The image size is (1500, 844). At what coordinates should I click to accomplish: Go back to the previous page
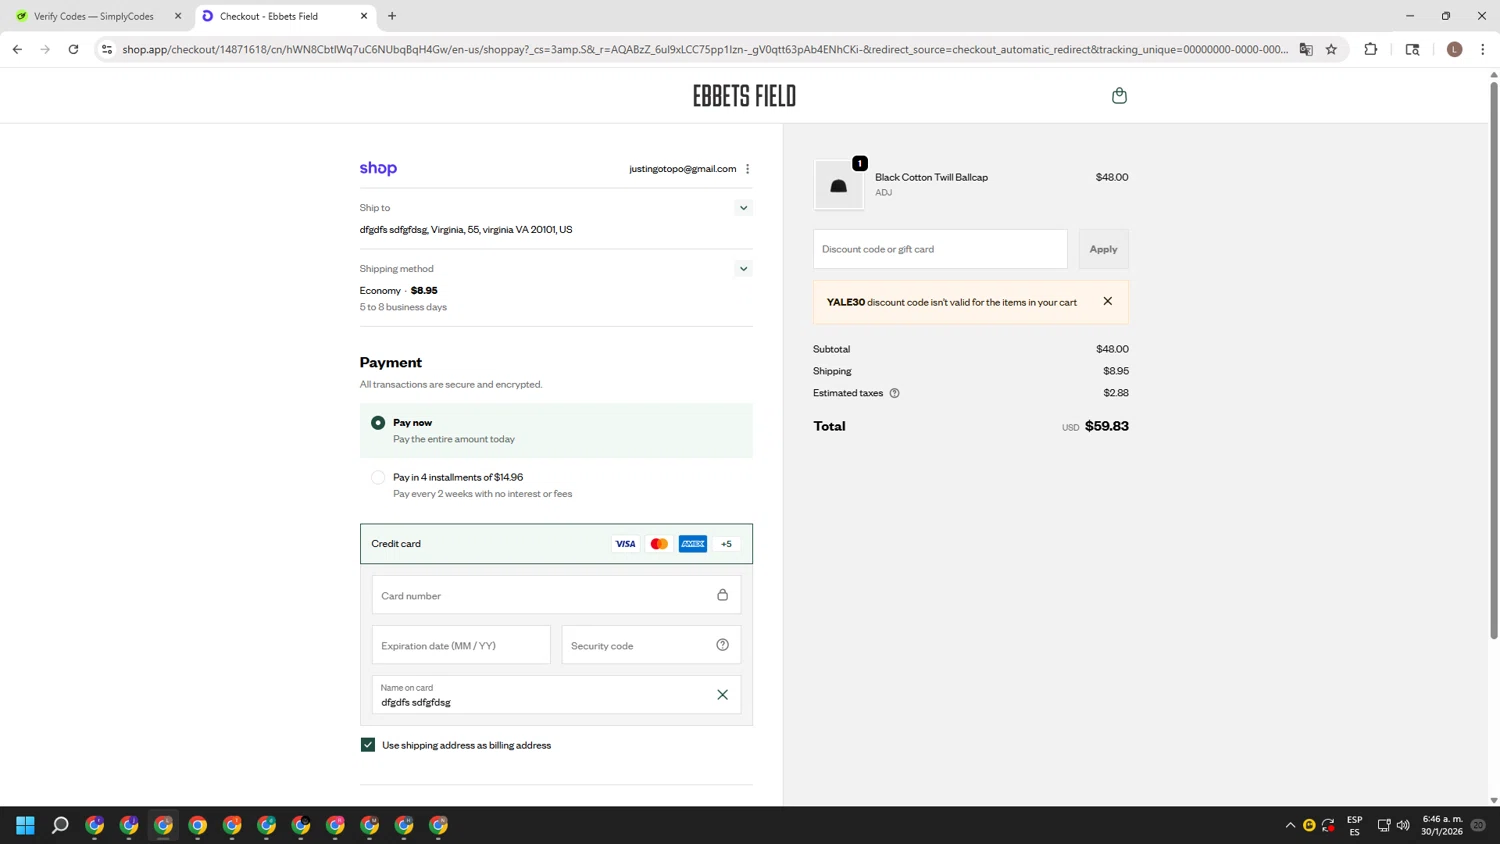click(x=17, y=49)
